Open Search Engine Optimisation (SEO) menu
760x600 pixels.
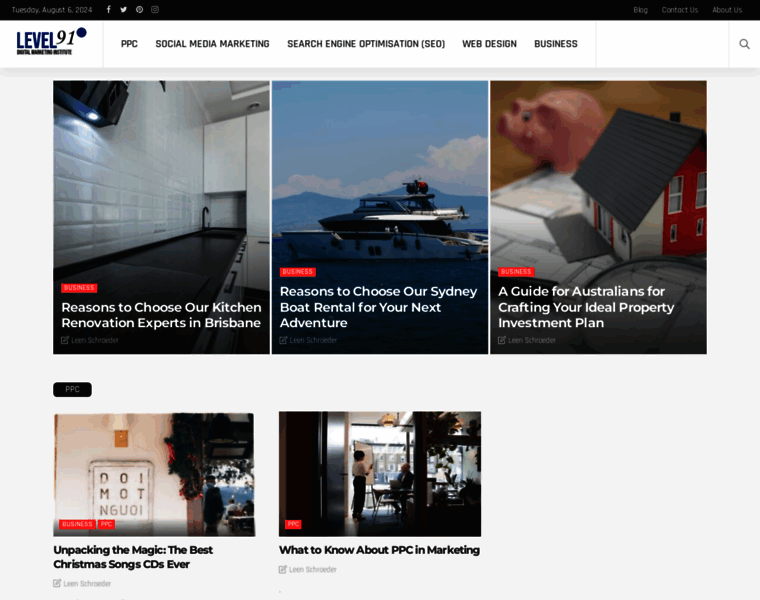point(366,44)
